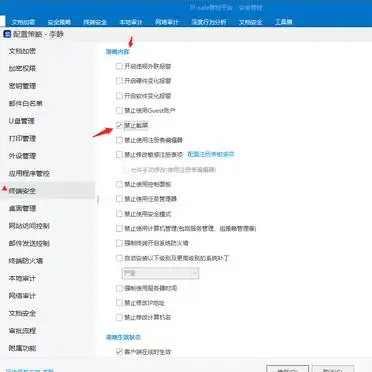This screenshot has width=372, height=372.
Task: Tick 禁止使用计算机管理 checkbox
Action: click(x=119, y=228)
